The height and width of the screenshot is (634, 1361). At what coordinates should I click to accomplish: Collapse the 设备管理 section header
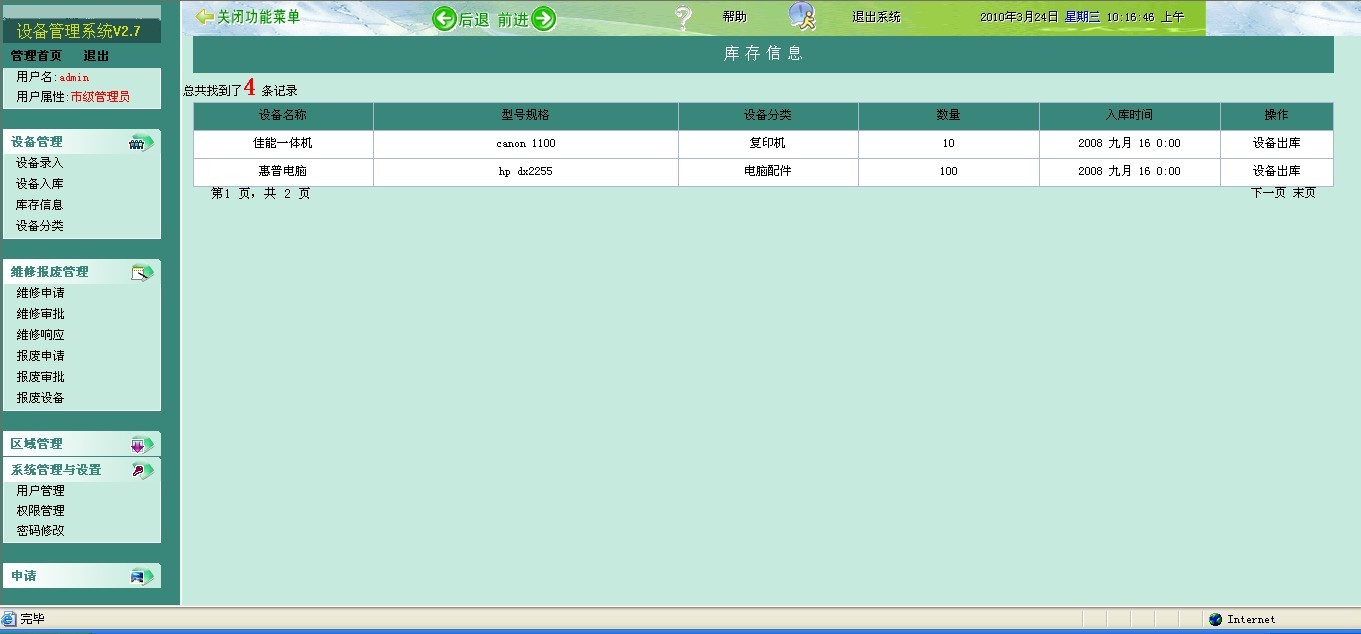point(37,142)
